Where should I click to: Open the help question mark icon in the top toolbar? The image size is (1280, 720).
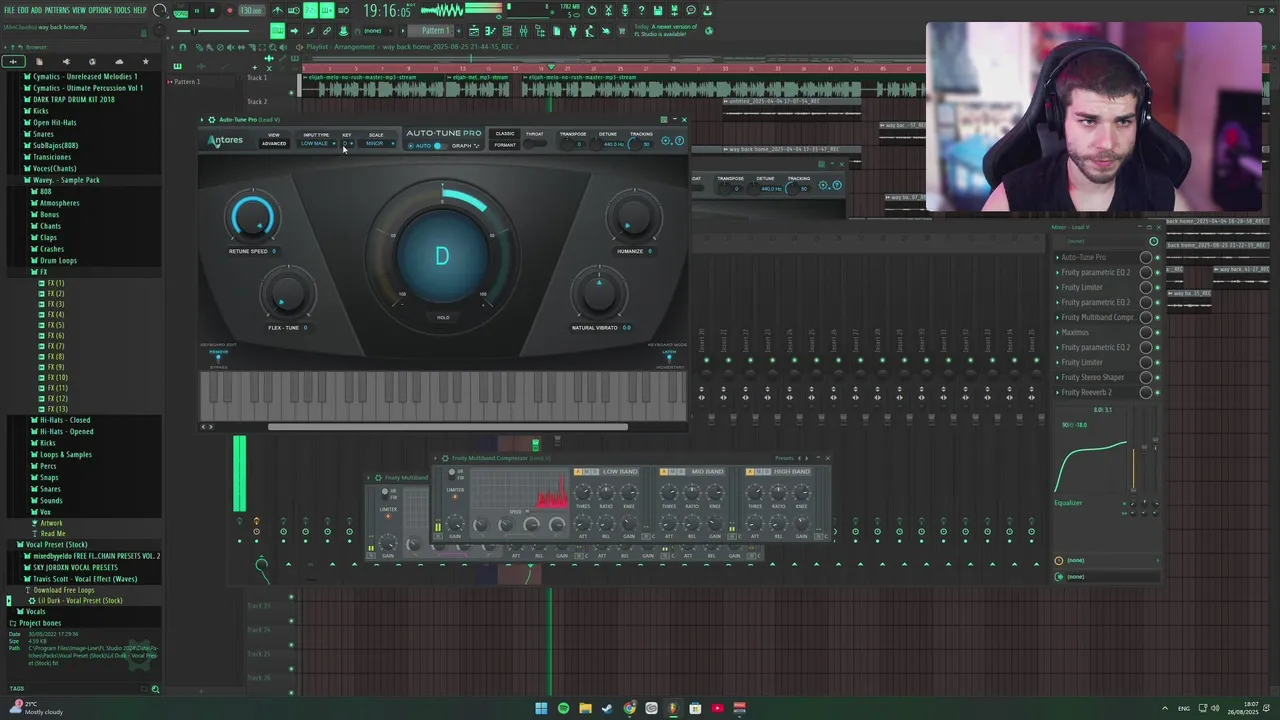(x=641, y=11)
